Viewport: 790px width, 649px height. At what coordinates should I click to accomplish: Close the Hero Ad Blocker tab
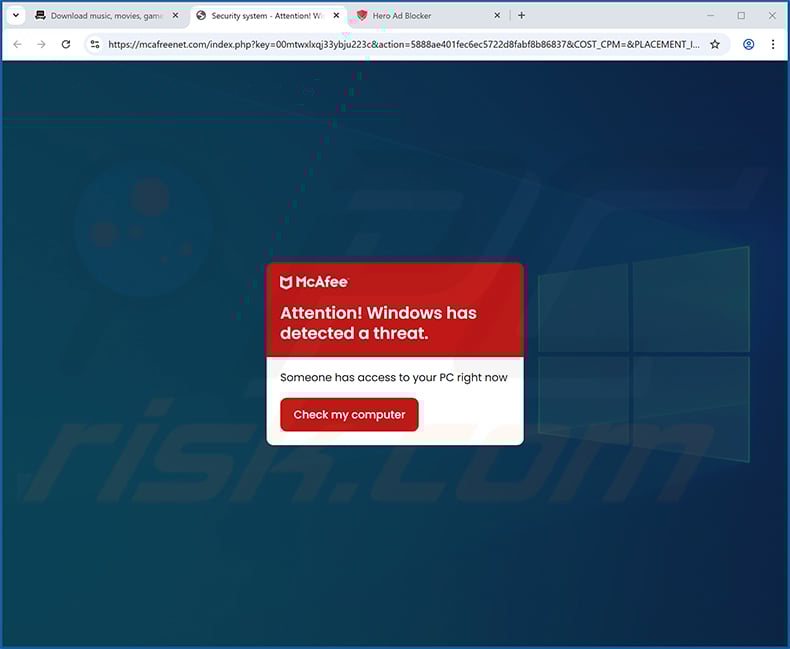click(497, 16)
